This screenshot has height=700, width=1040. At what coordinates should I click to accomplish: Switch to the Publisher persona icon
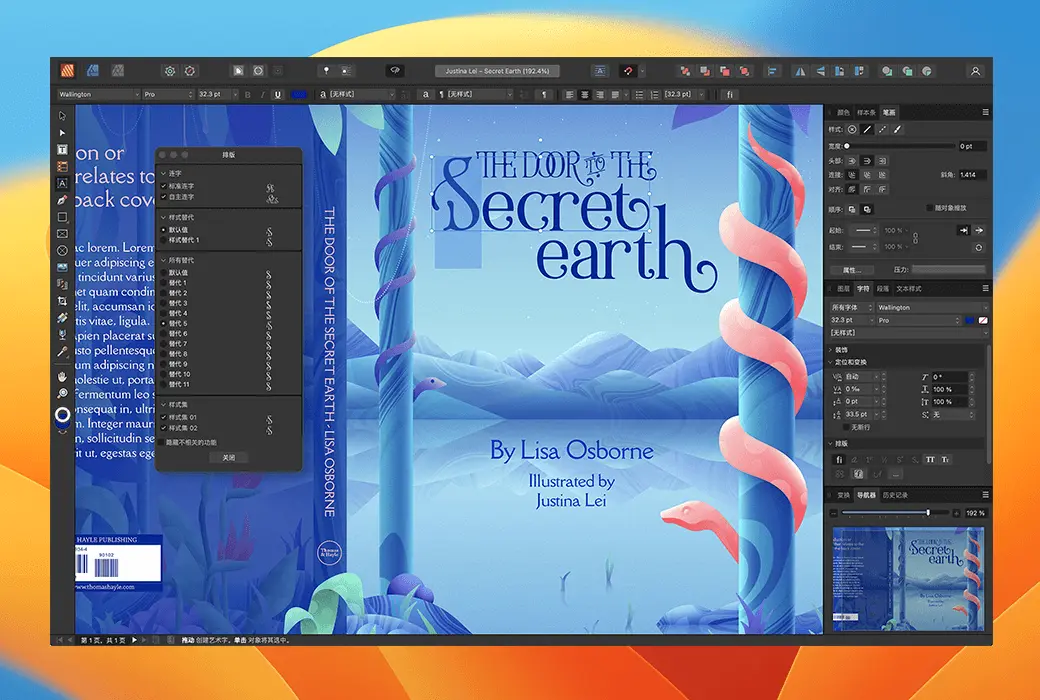click(x=68, y=70)
